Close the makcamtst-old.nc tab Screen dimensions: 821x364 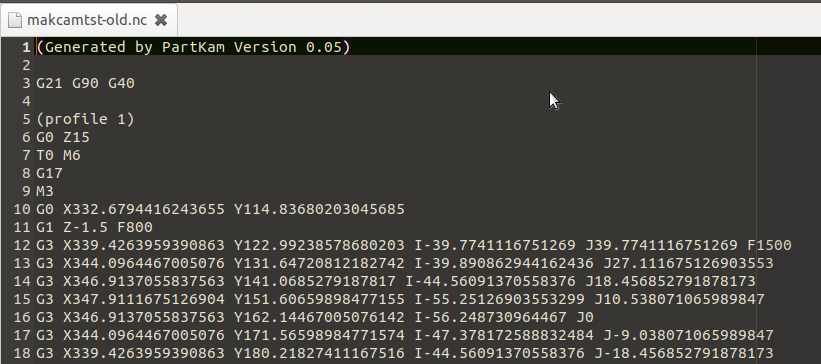point(161,20)
